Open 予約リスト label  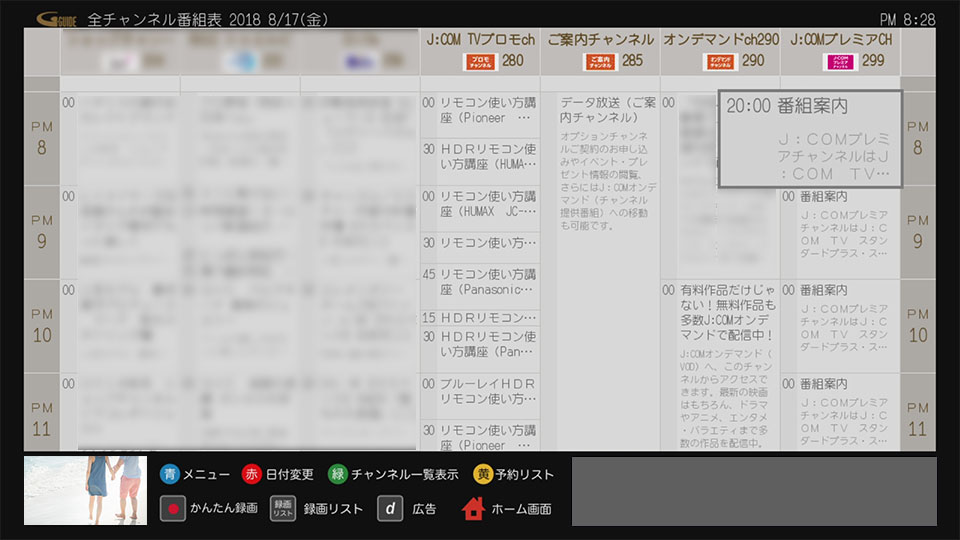click(x=525, y=474)
